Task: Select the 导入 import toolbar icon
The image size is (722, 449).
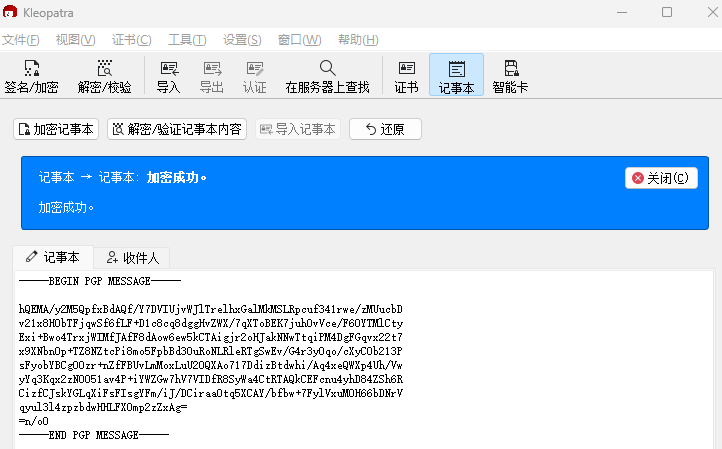Action: 169,76
